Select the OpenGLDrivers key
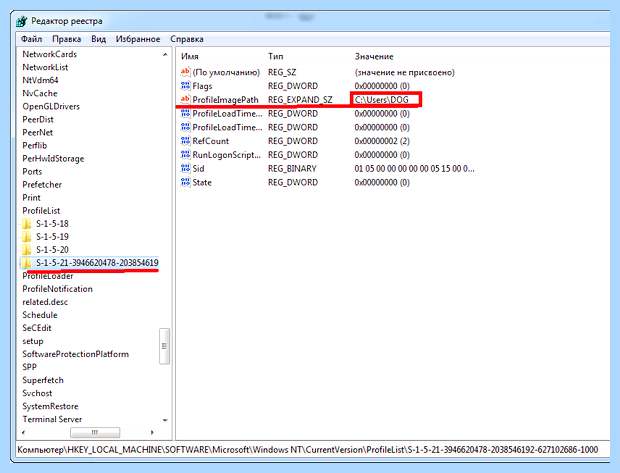620x473 pixels. 51,106
